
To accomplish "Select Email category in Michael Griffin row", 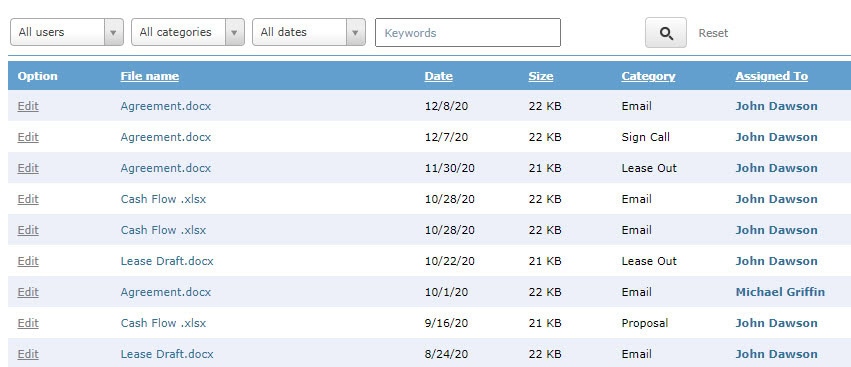I will (x=636, y=292).
